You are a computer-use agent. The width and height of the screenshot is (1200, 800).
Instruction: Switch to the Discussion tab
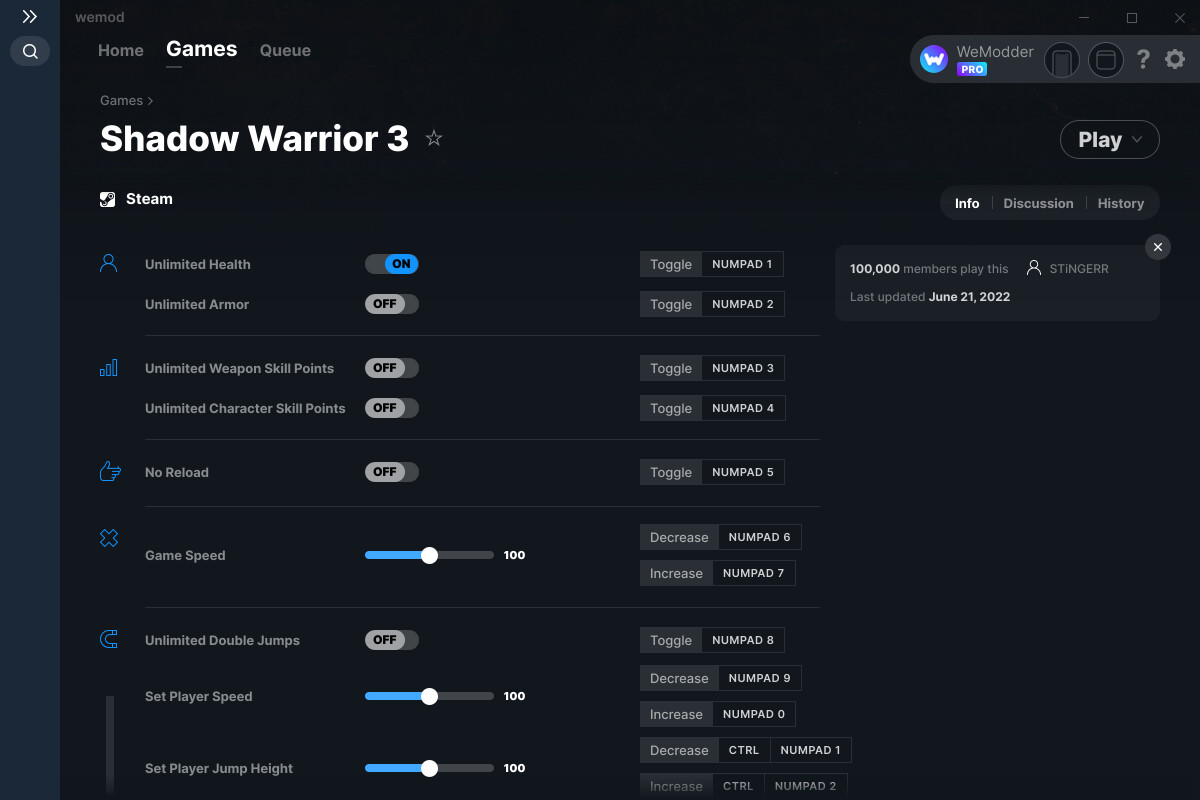pyautogui.click(x=1038, y=203)
